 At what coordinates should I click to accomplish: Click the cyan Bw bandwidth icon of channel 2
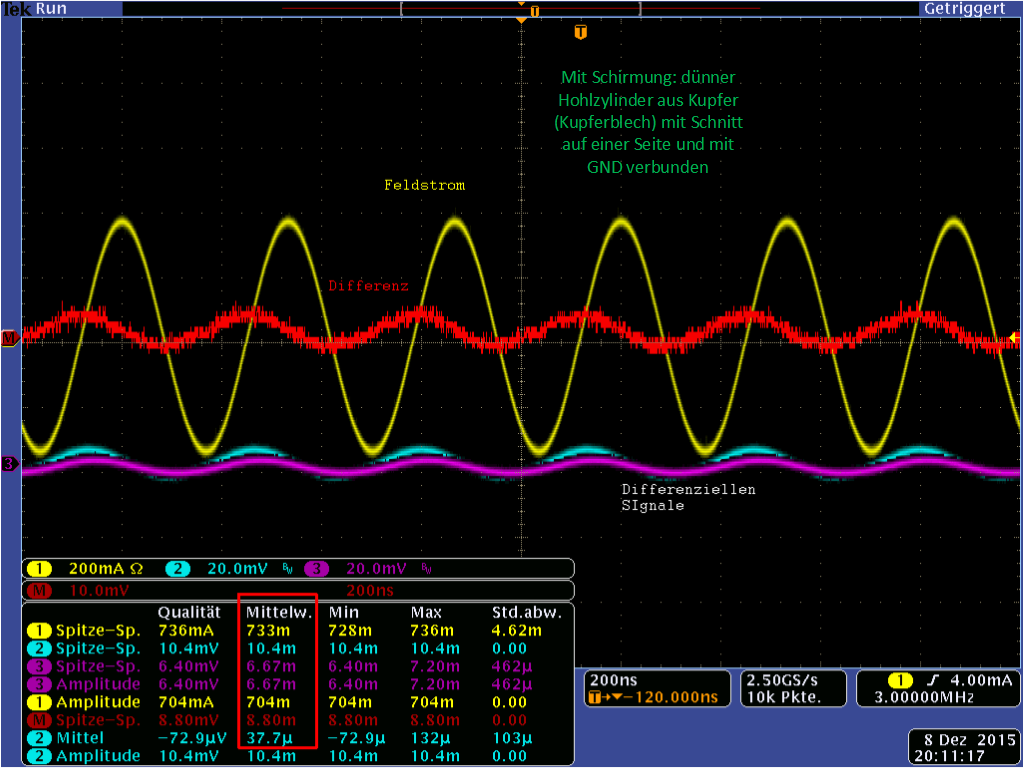287,569
